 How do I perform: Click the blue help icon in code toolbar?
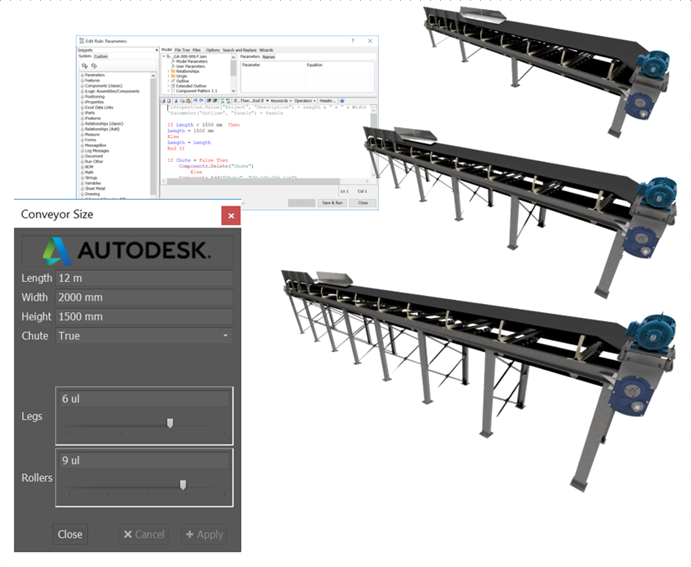tap(342, 101)
